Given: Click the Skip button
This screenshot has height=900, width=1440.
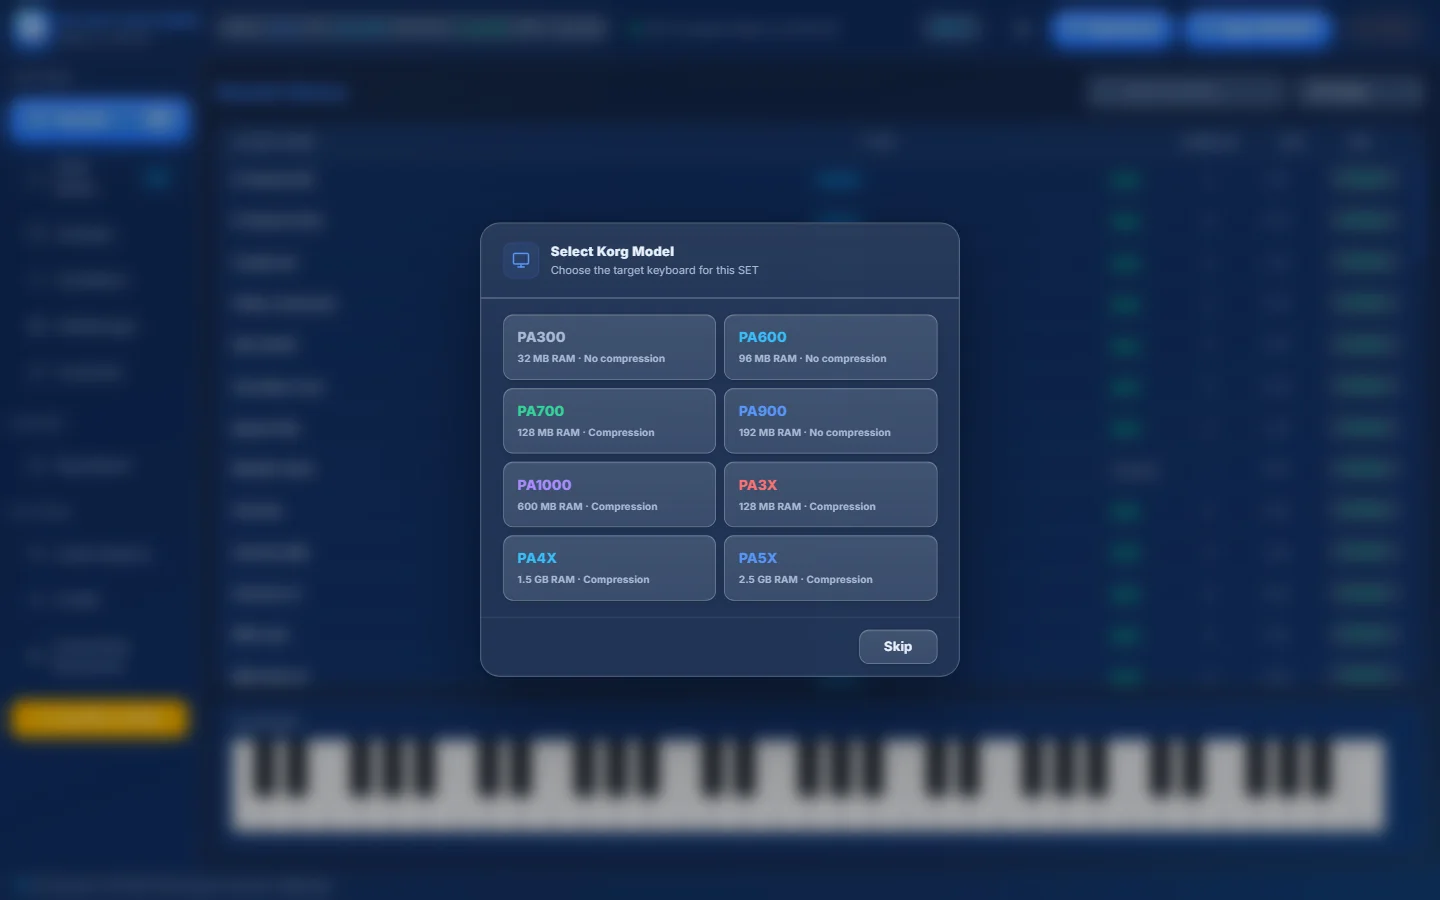Looking at the screenshot, I should pos(898,647).
